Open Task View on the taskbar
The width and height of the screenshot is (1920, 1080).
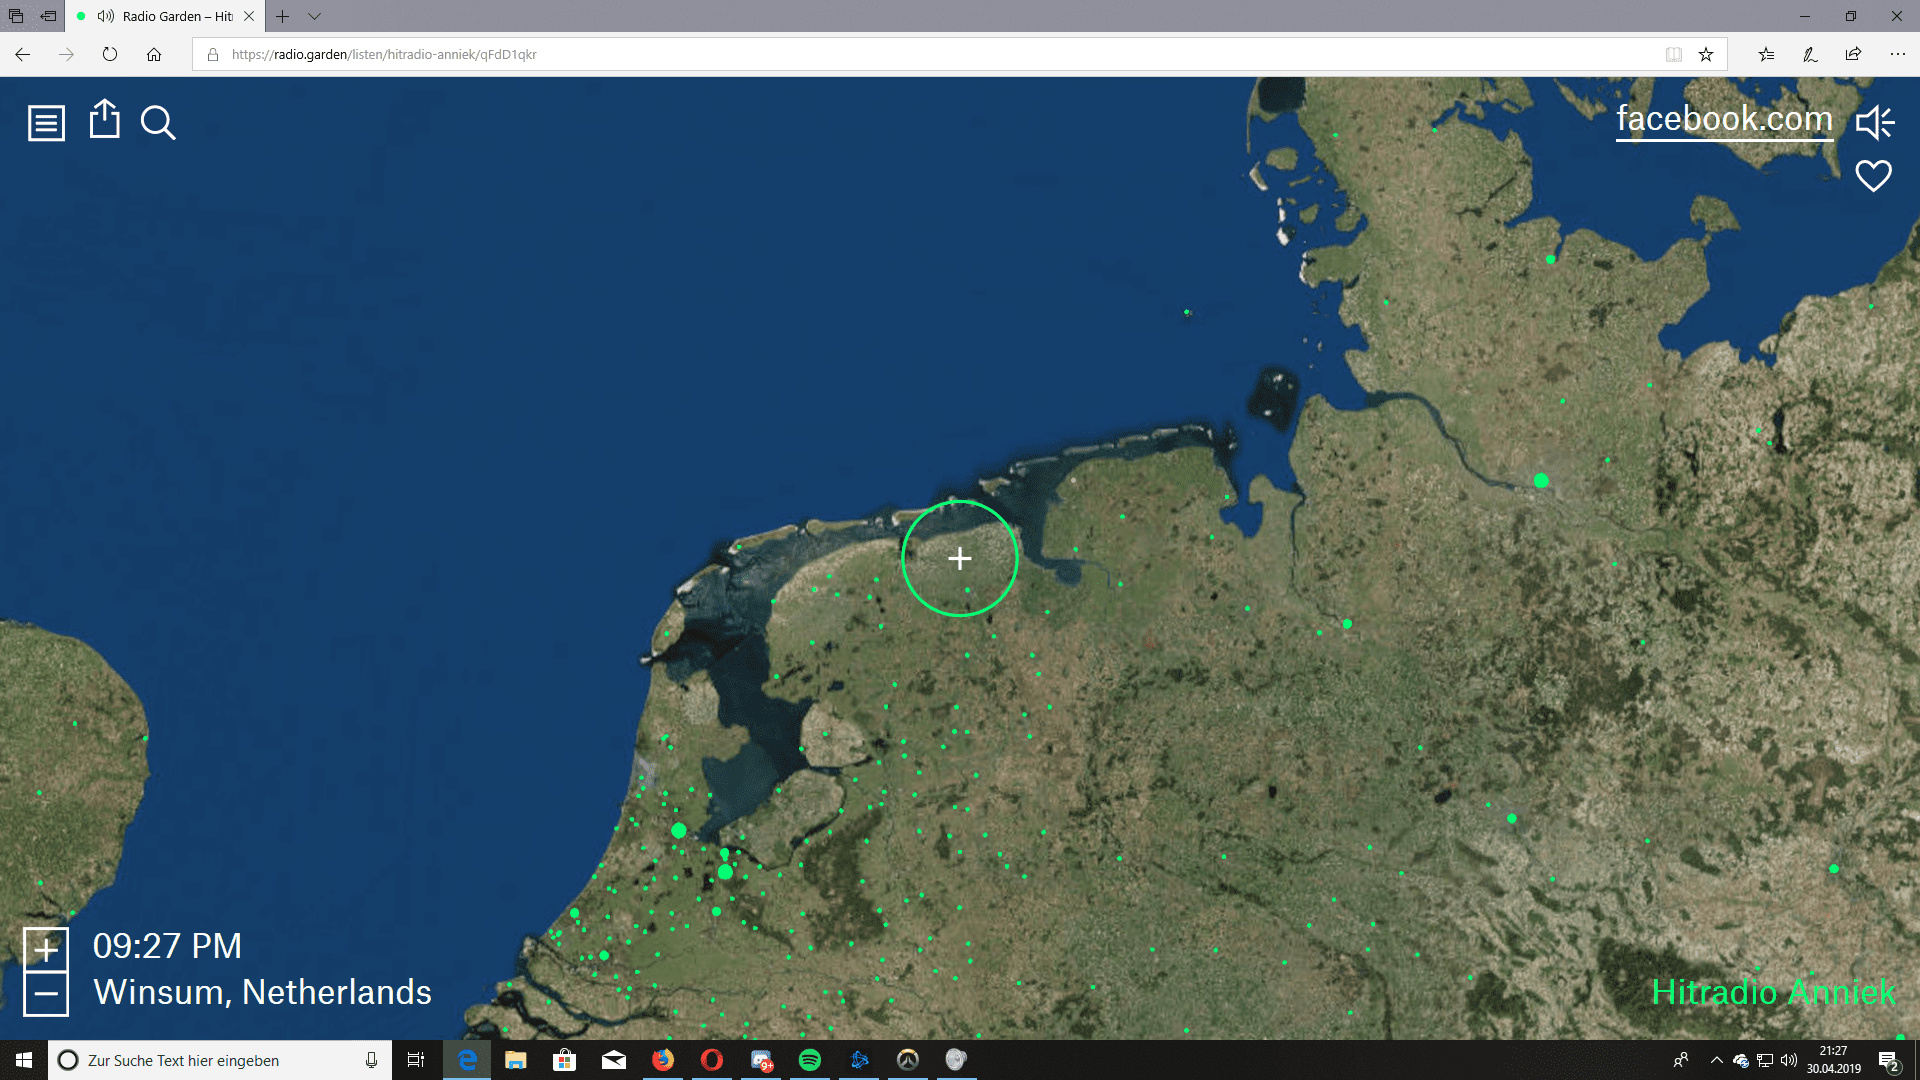416,1060
